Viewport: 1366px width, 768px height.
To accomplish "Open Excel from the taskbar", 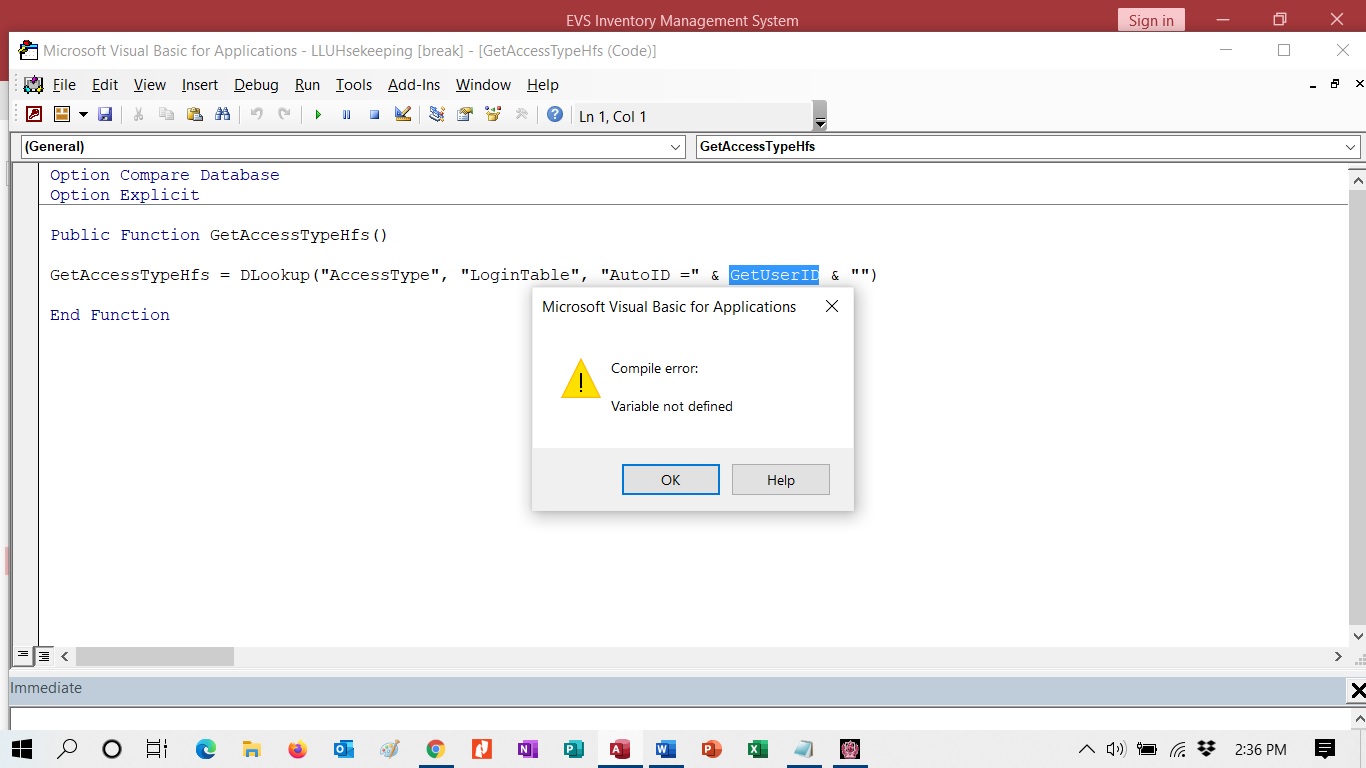I will [757, 748].
